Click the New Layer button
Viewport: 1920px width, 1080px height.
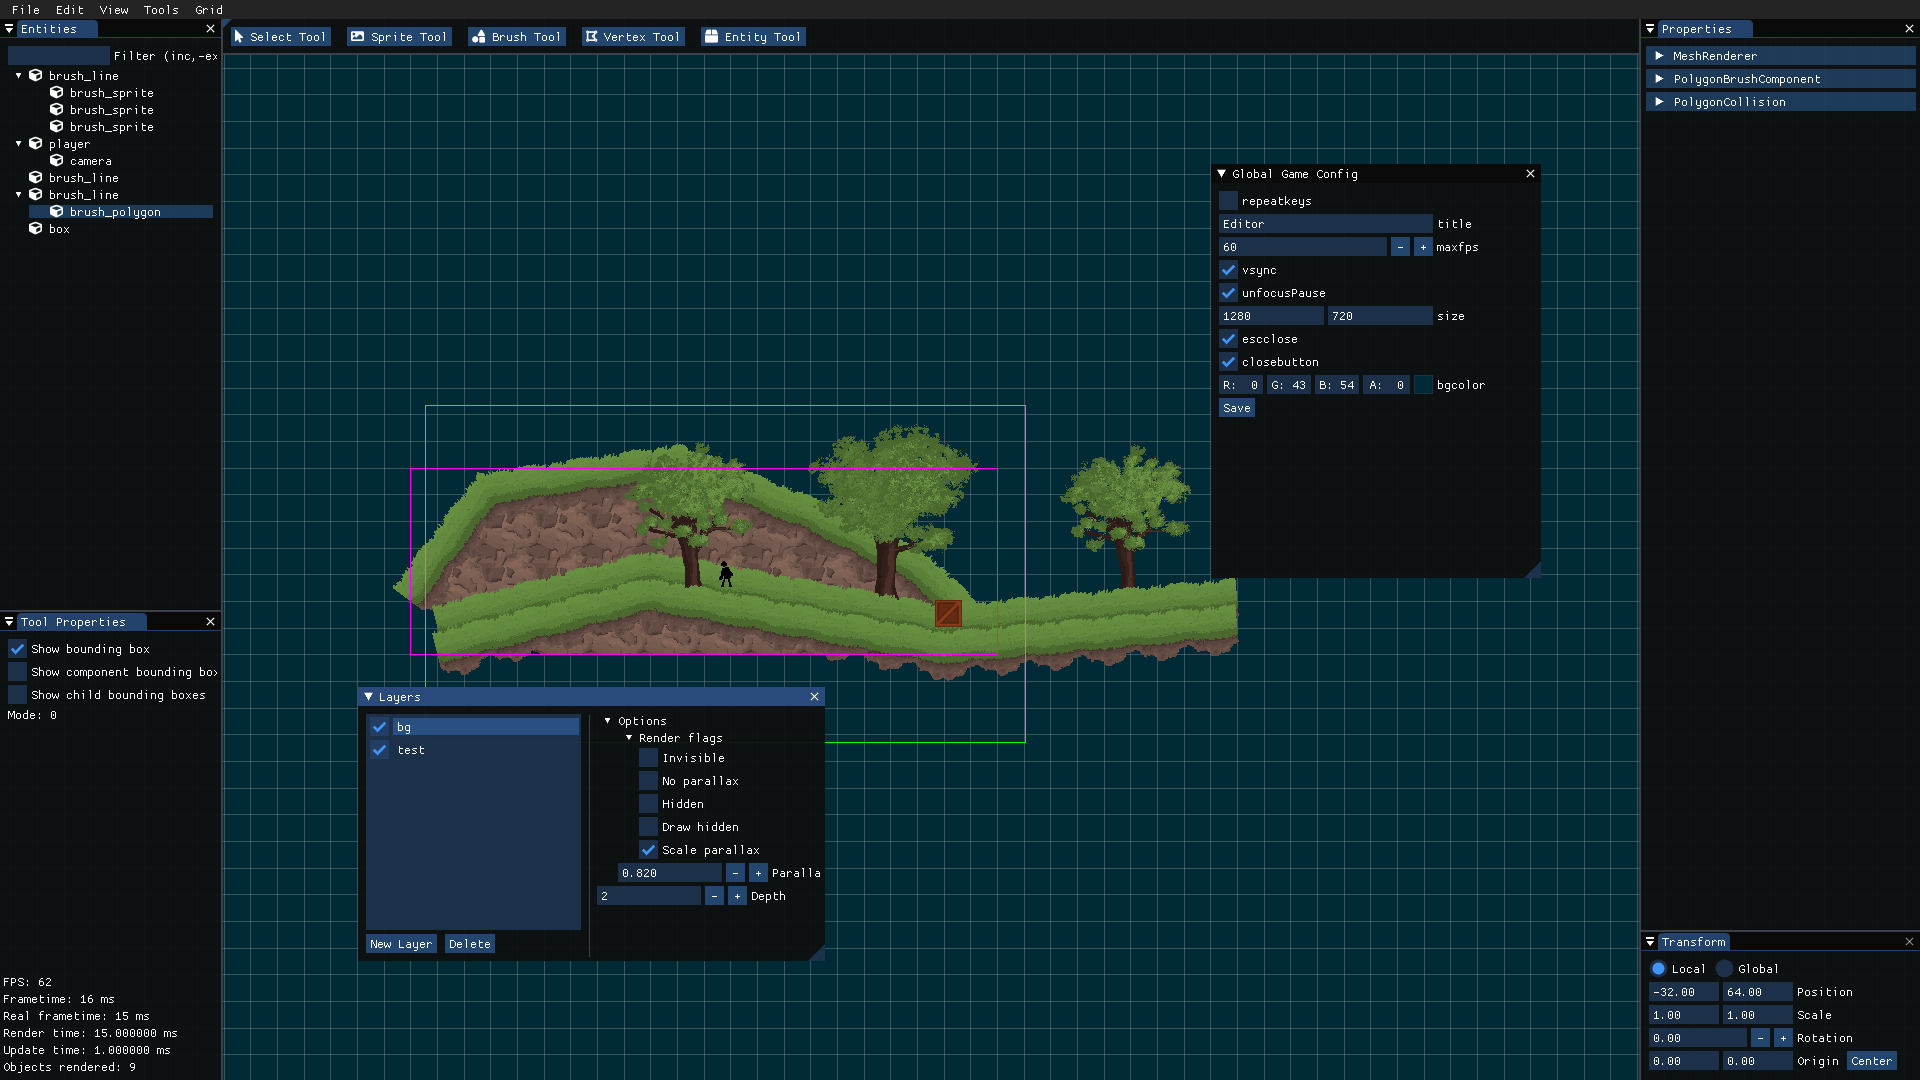point(401,944)
